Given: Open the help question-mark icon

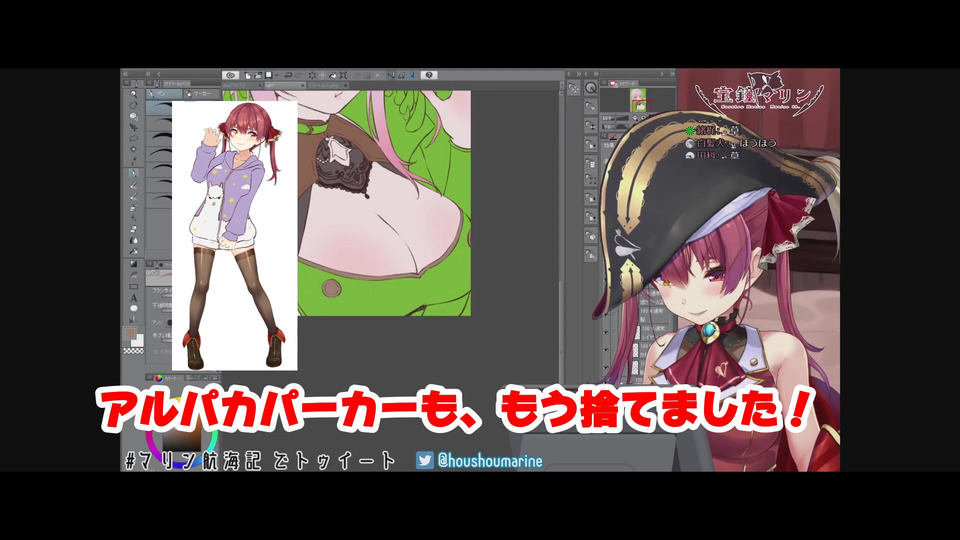Looking at the screenshot, I should click(429, 75).
